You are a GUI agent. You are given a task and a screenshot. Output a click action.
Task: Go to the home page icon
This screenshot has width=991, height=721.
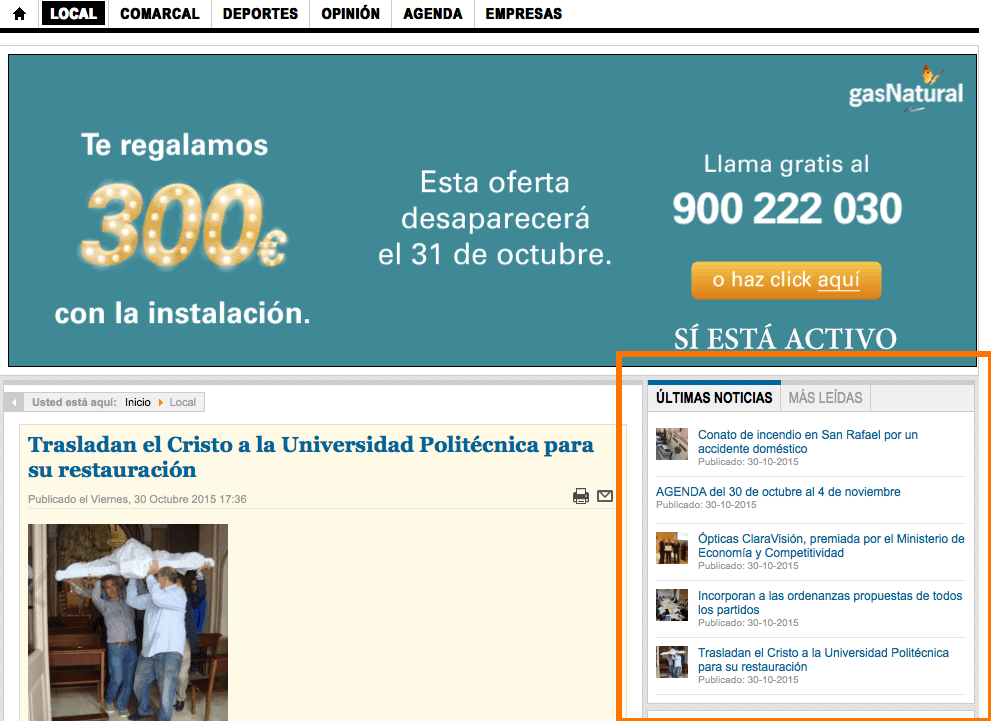pyautogui.click(x=20, y=14)
